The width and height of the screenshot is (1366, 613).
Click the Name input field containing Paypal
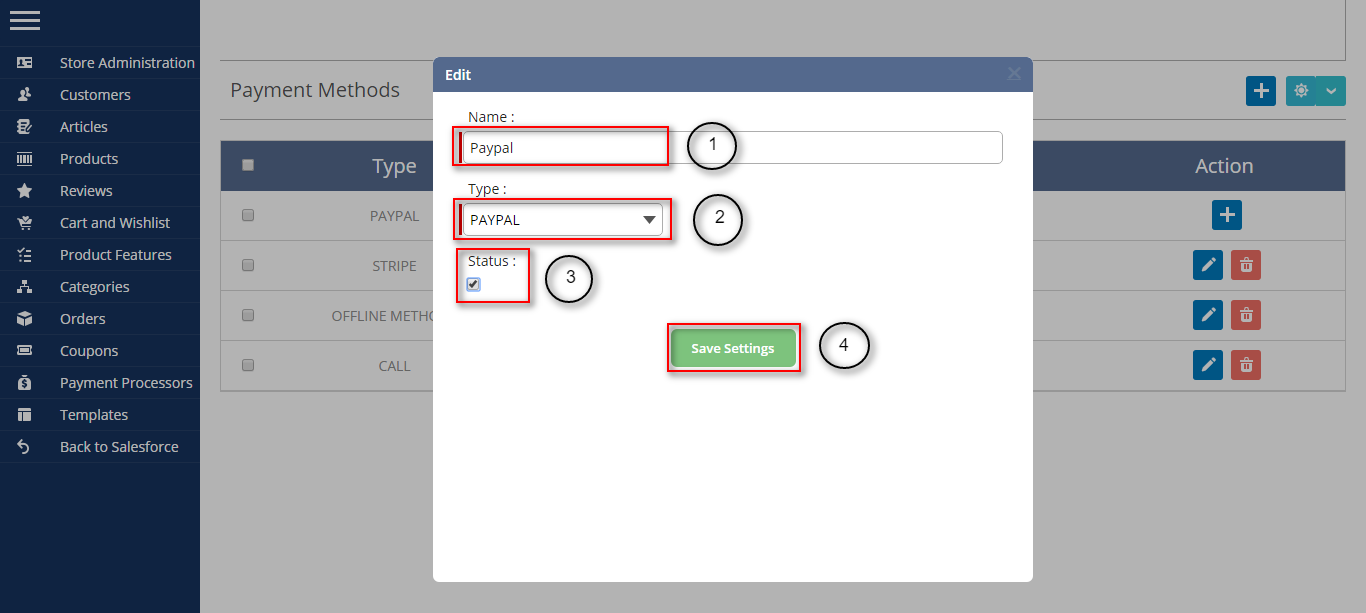tap(732, 148)
